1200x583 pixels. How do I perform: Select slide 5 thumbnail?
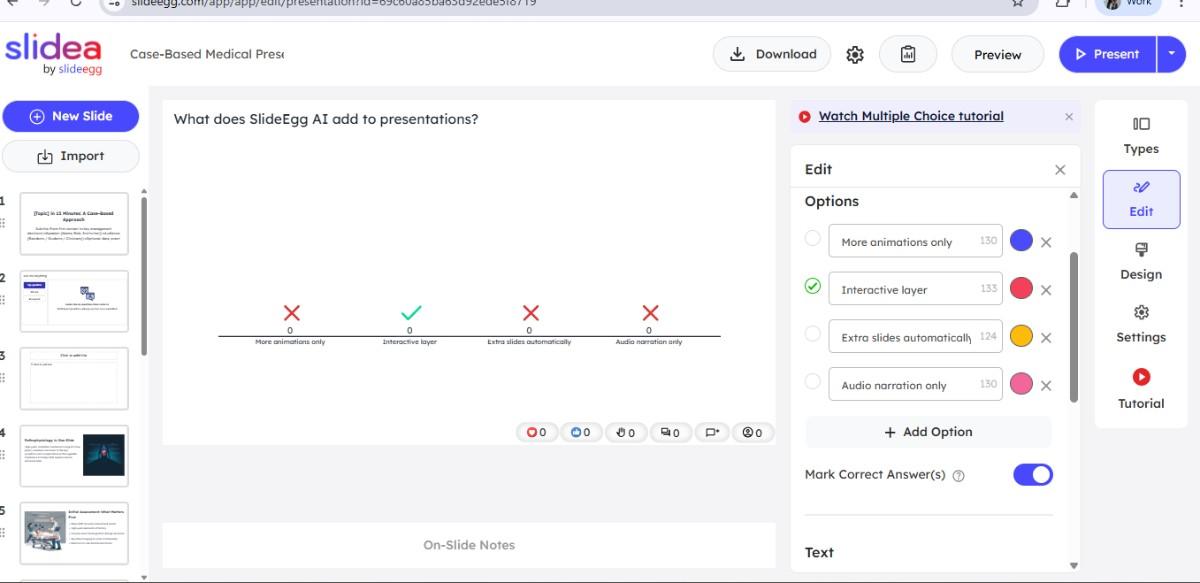[74, 533]
